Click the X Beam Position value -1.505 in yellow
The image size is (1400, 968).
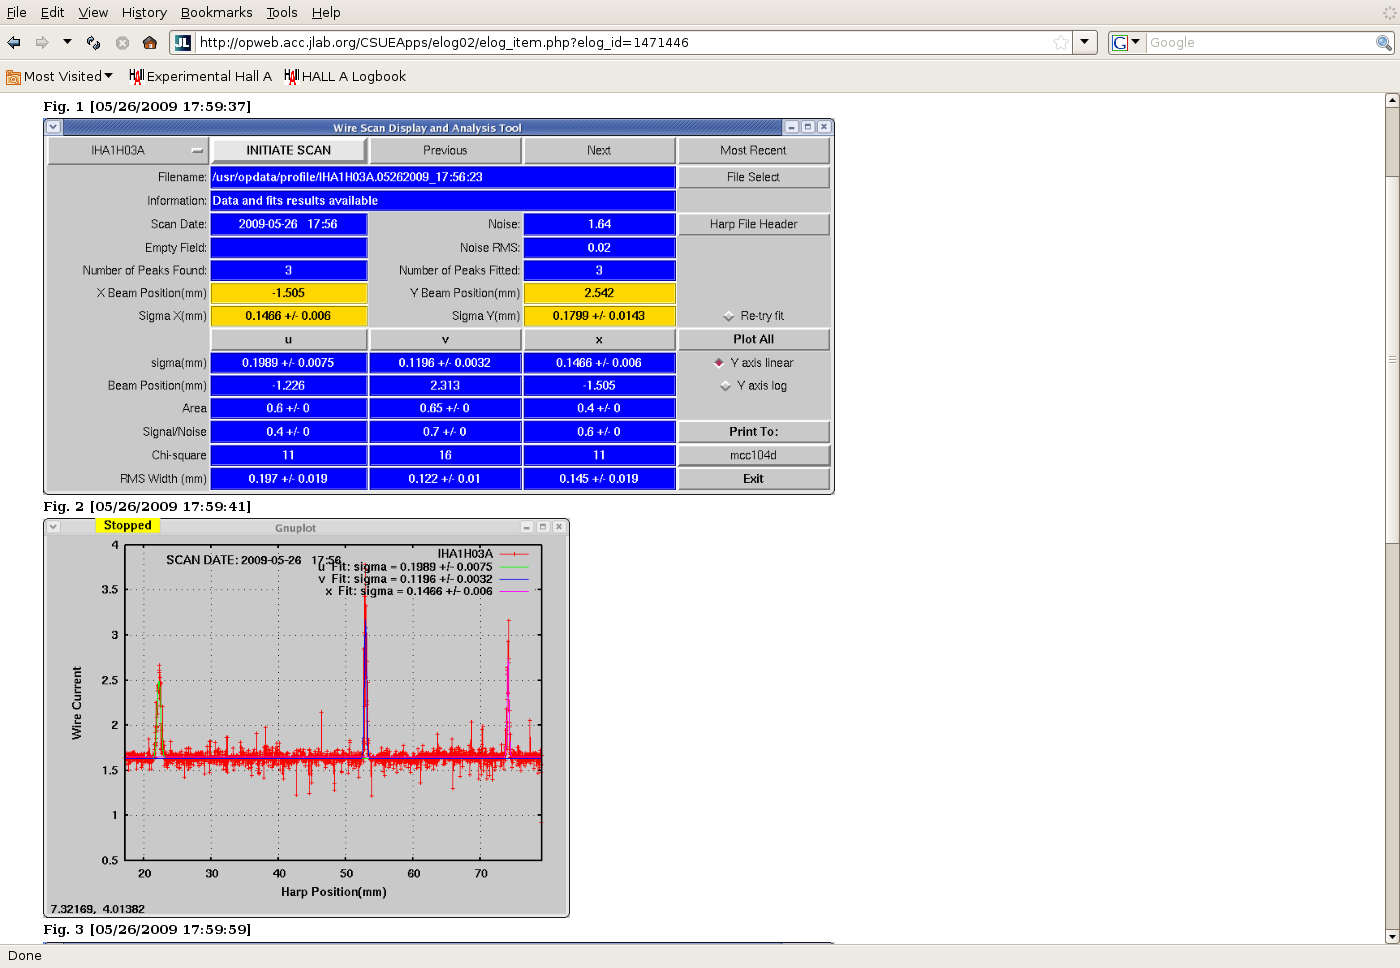pyautogui.click(x=288, y=293)
